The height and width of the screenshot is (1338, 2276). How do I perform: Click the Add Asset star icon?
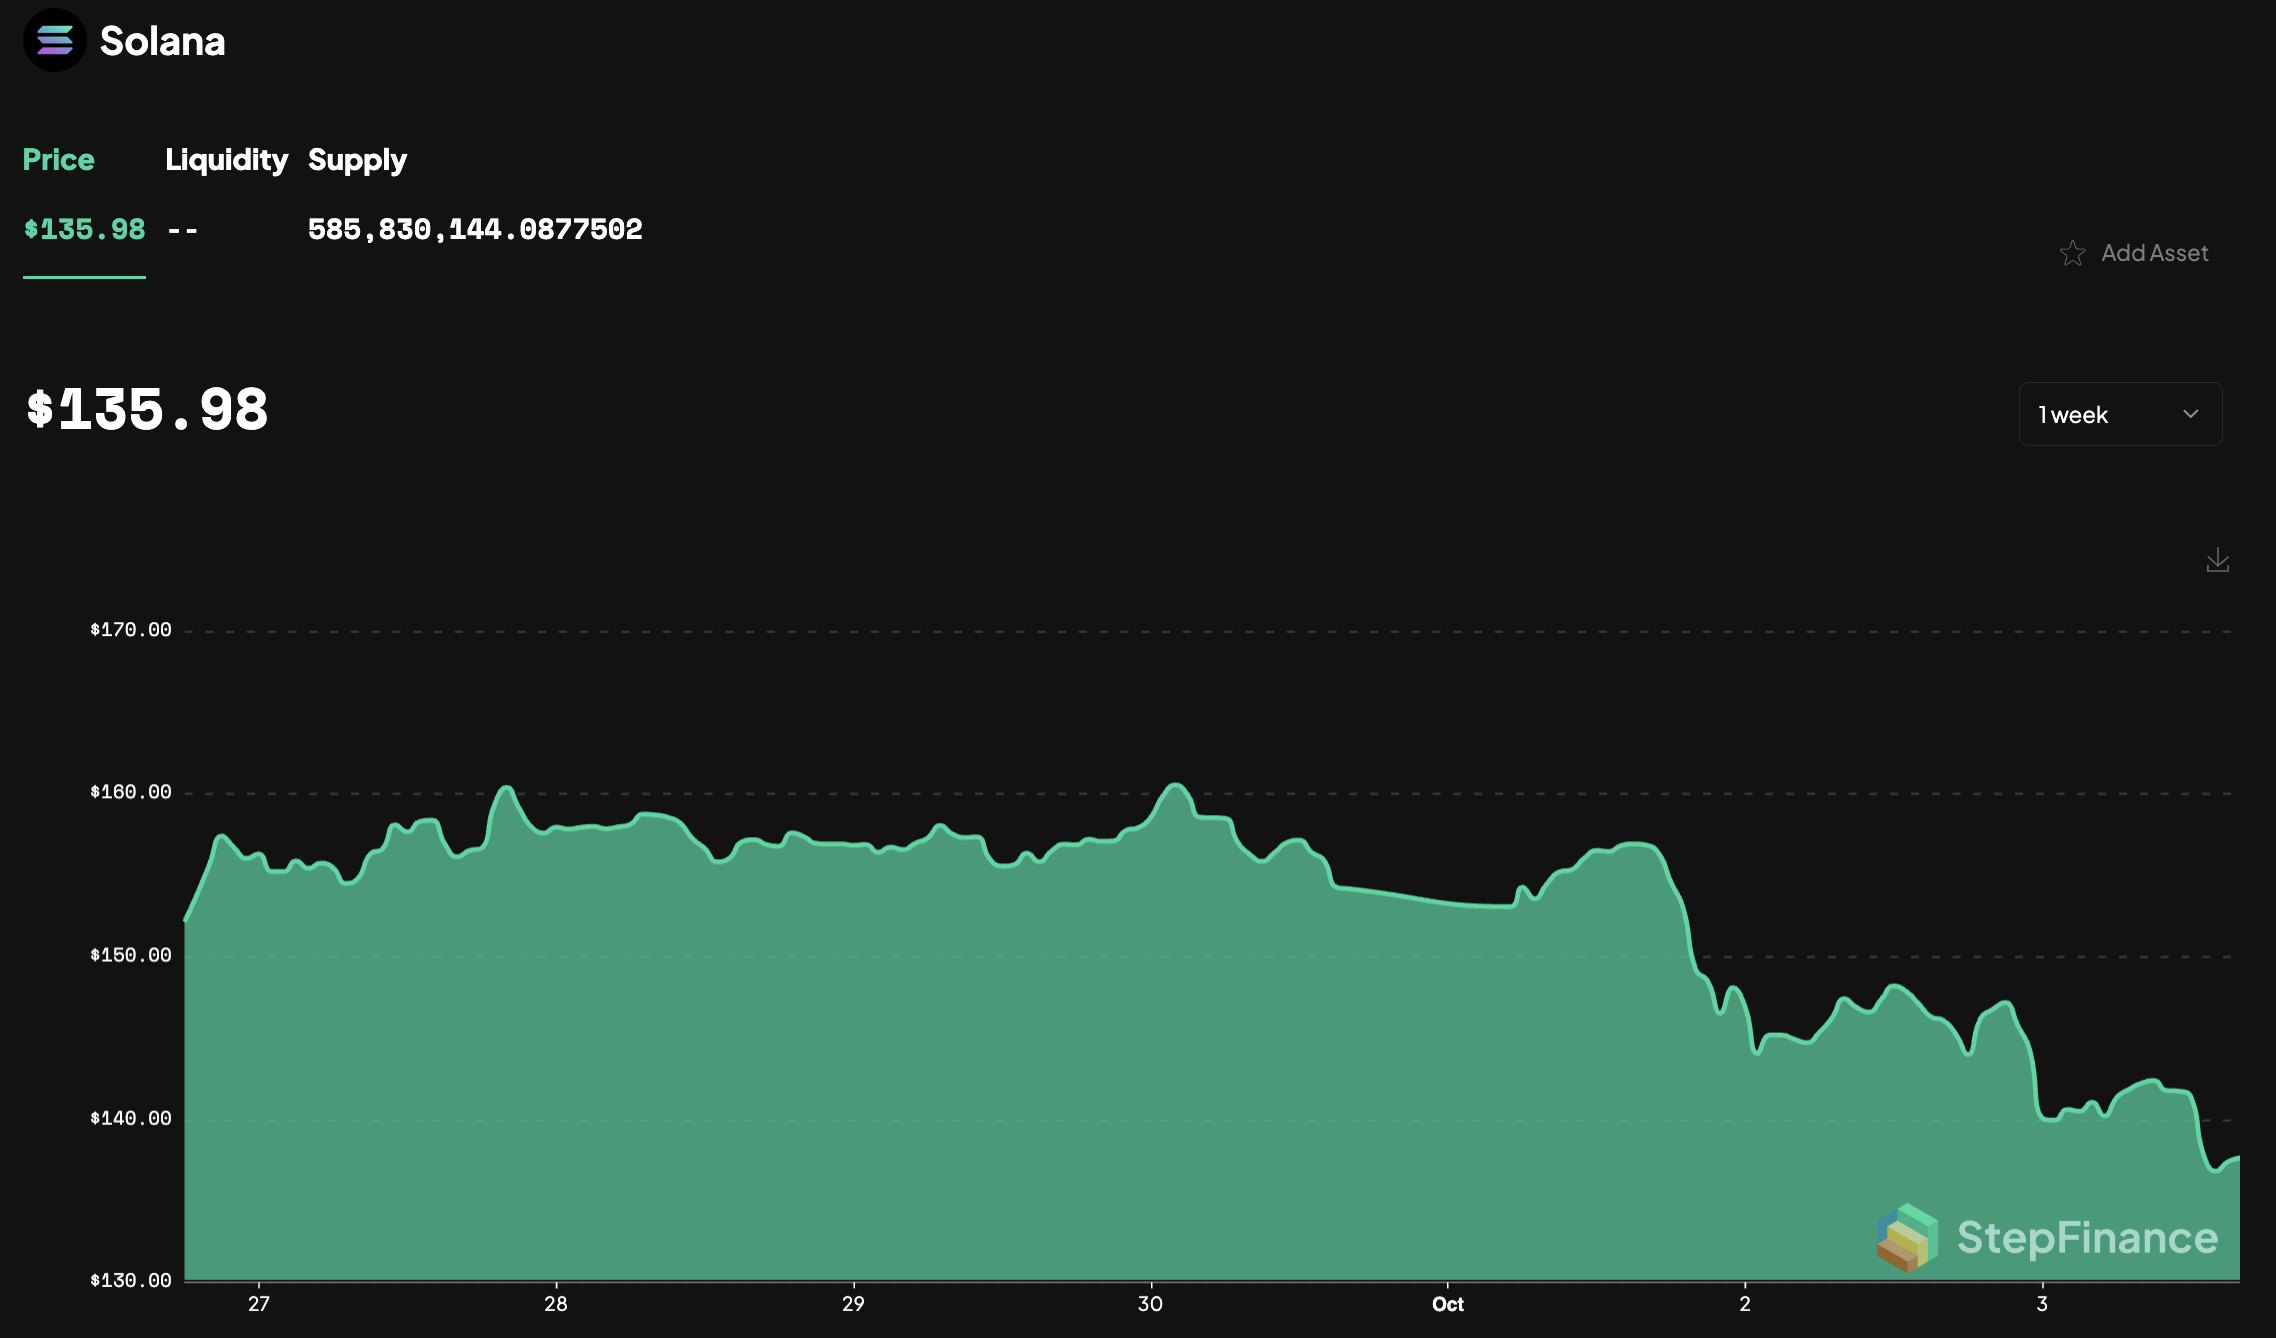point(2072,253)
